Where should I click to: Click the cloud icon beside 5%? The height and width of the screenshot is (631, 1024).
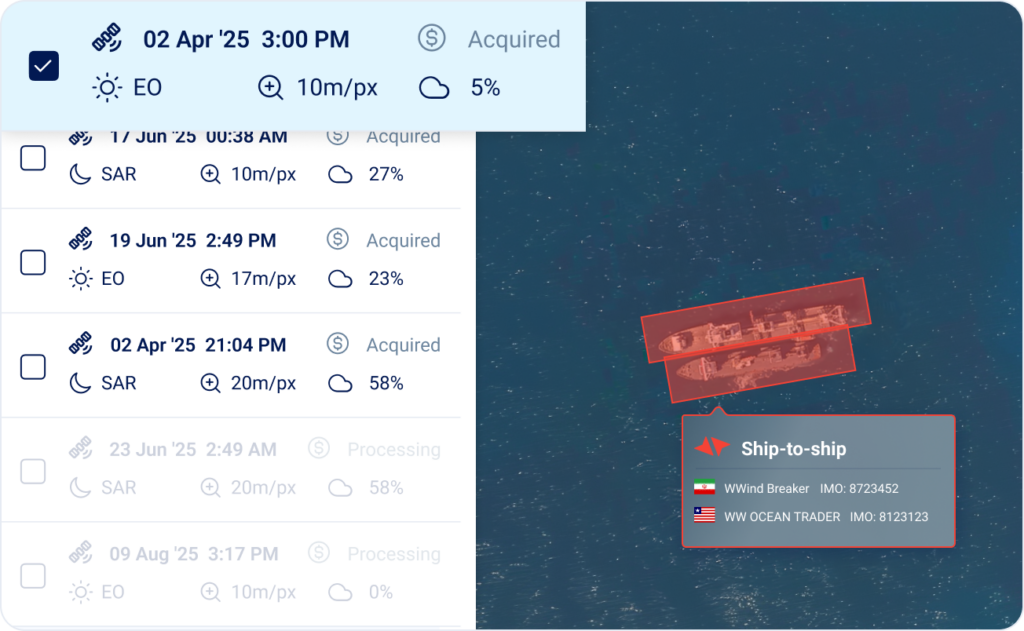(433, 88)
